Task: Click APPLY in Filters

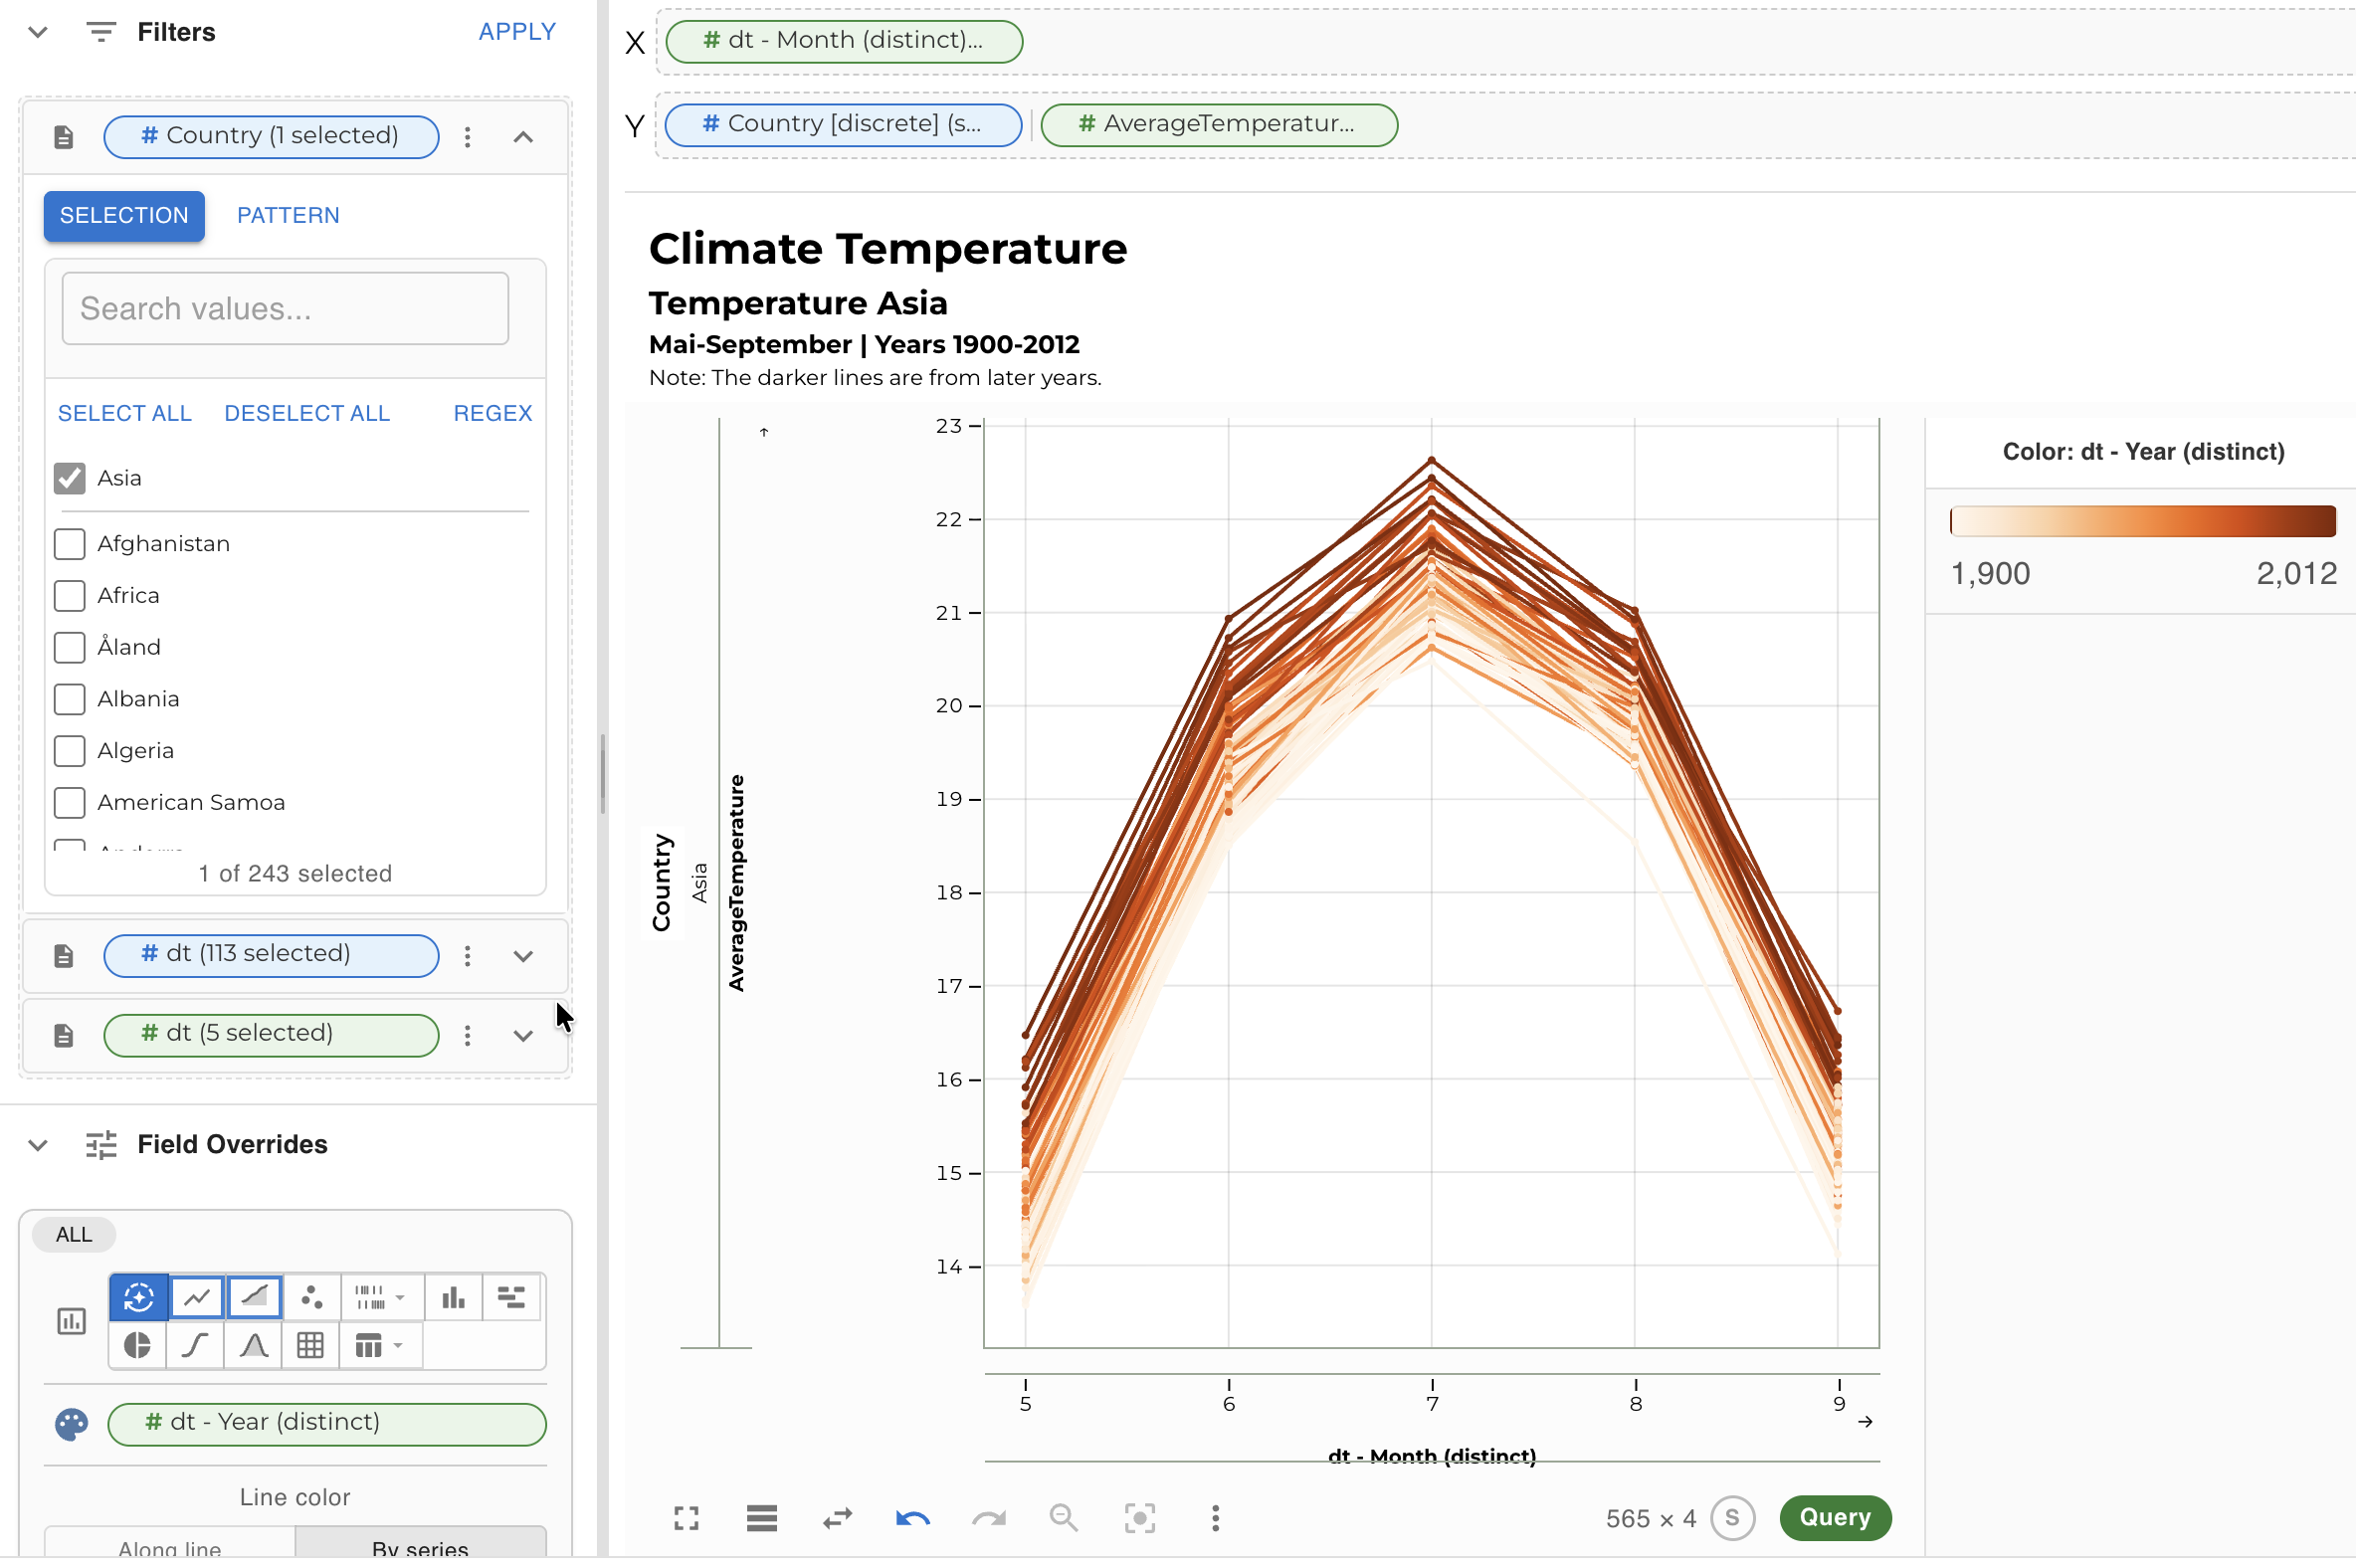Action: click(517, 32)
